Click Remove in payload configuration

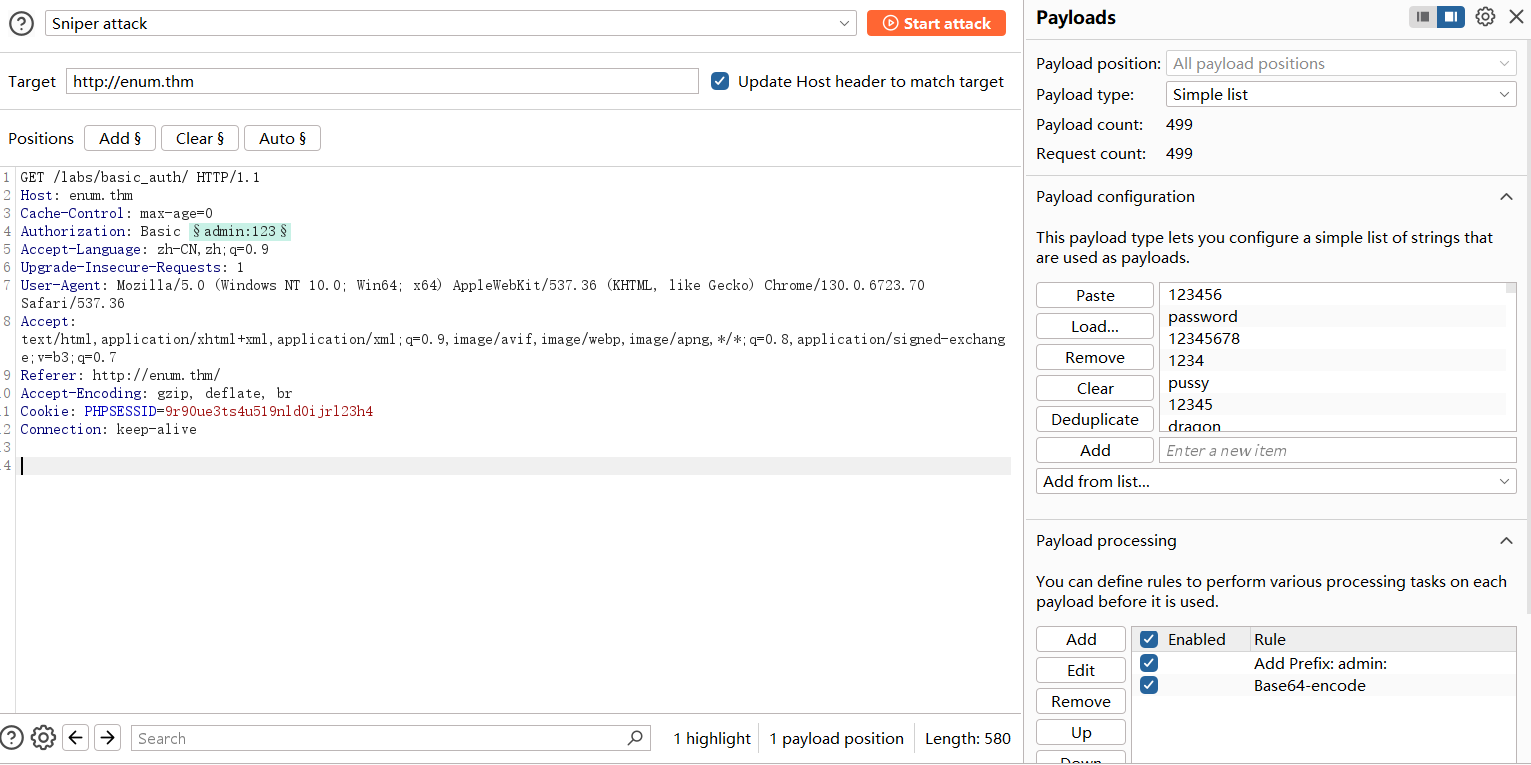[x=1095, y=357]
